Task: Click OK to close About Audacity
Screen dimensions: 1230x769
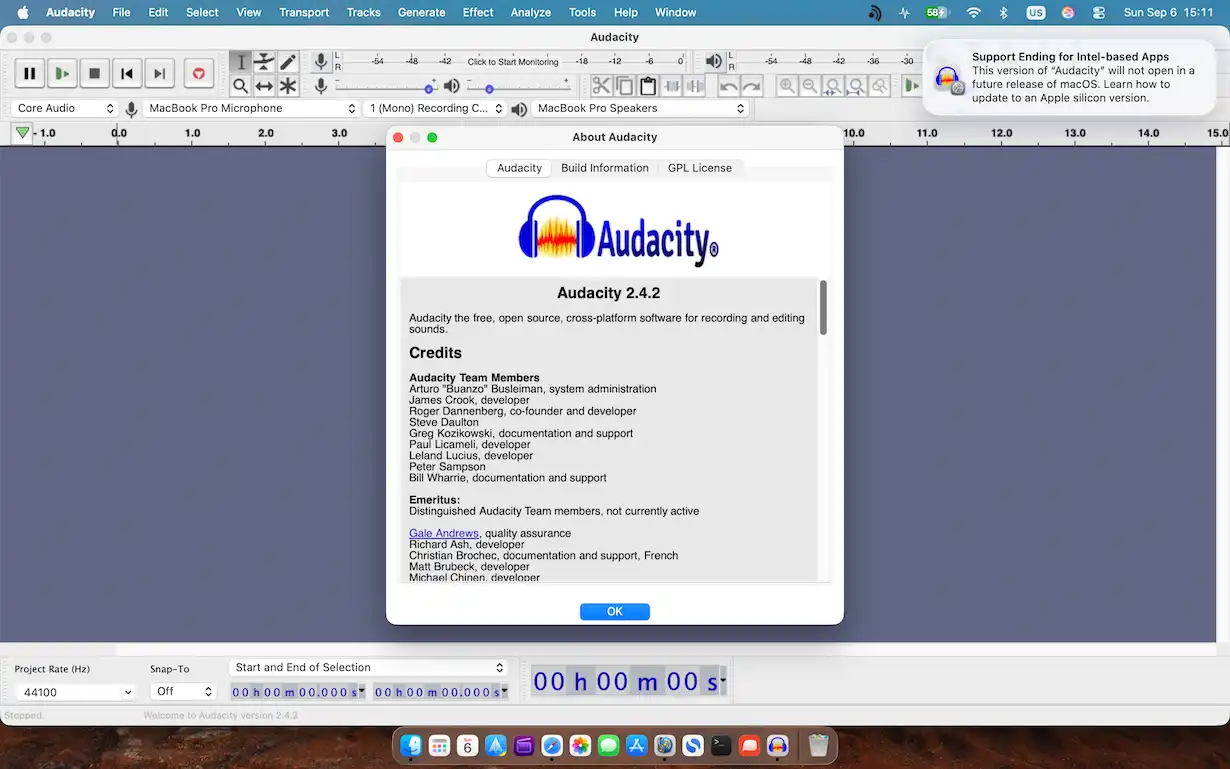Action: pyautogui.click(x=615, y=611)
